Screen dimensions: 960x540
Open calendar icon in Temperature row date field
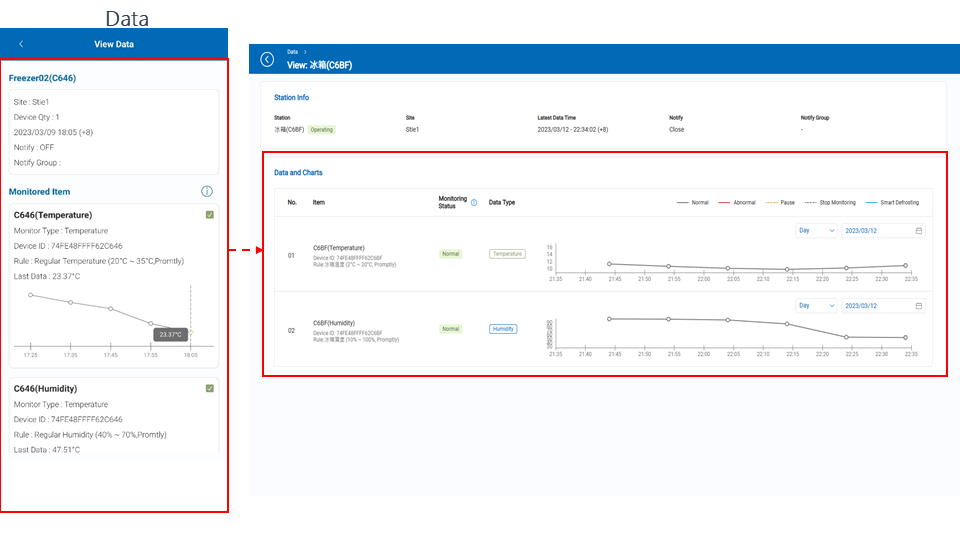click(918, 230)
